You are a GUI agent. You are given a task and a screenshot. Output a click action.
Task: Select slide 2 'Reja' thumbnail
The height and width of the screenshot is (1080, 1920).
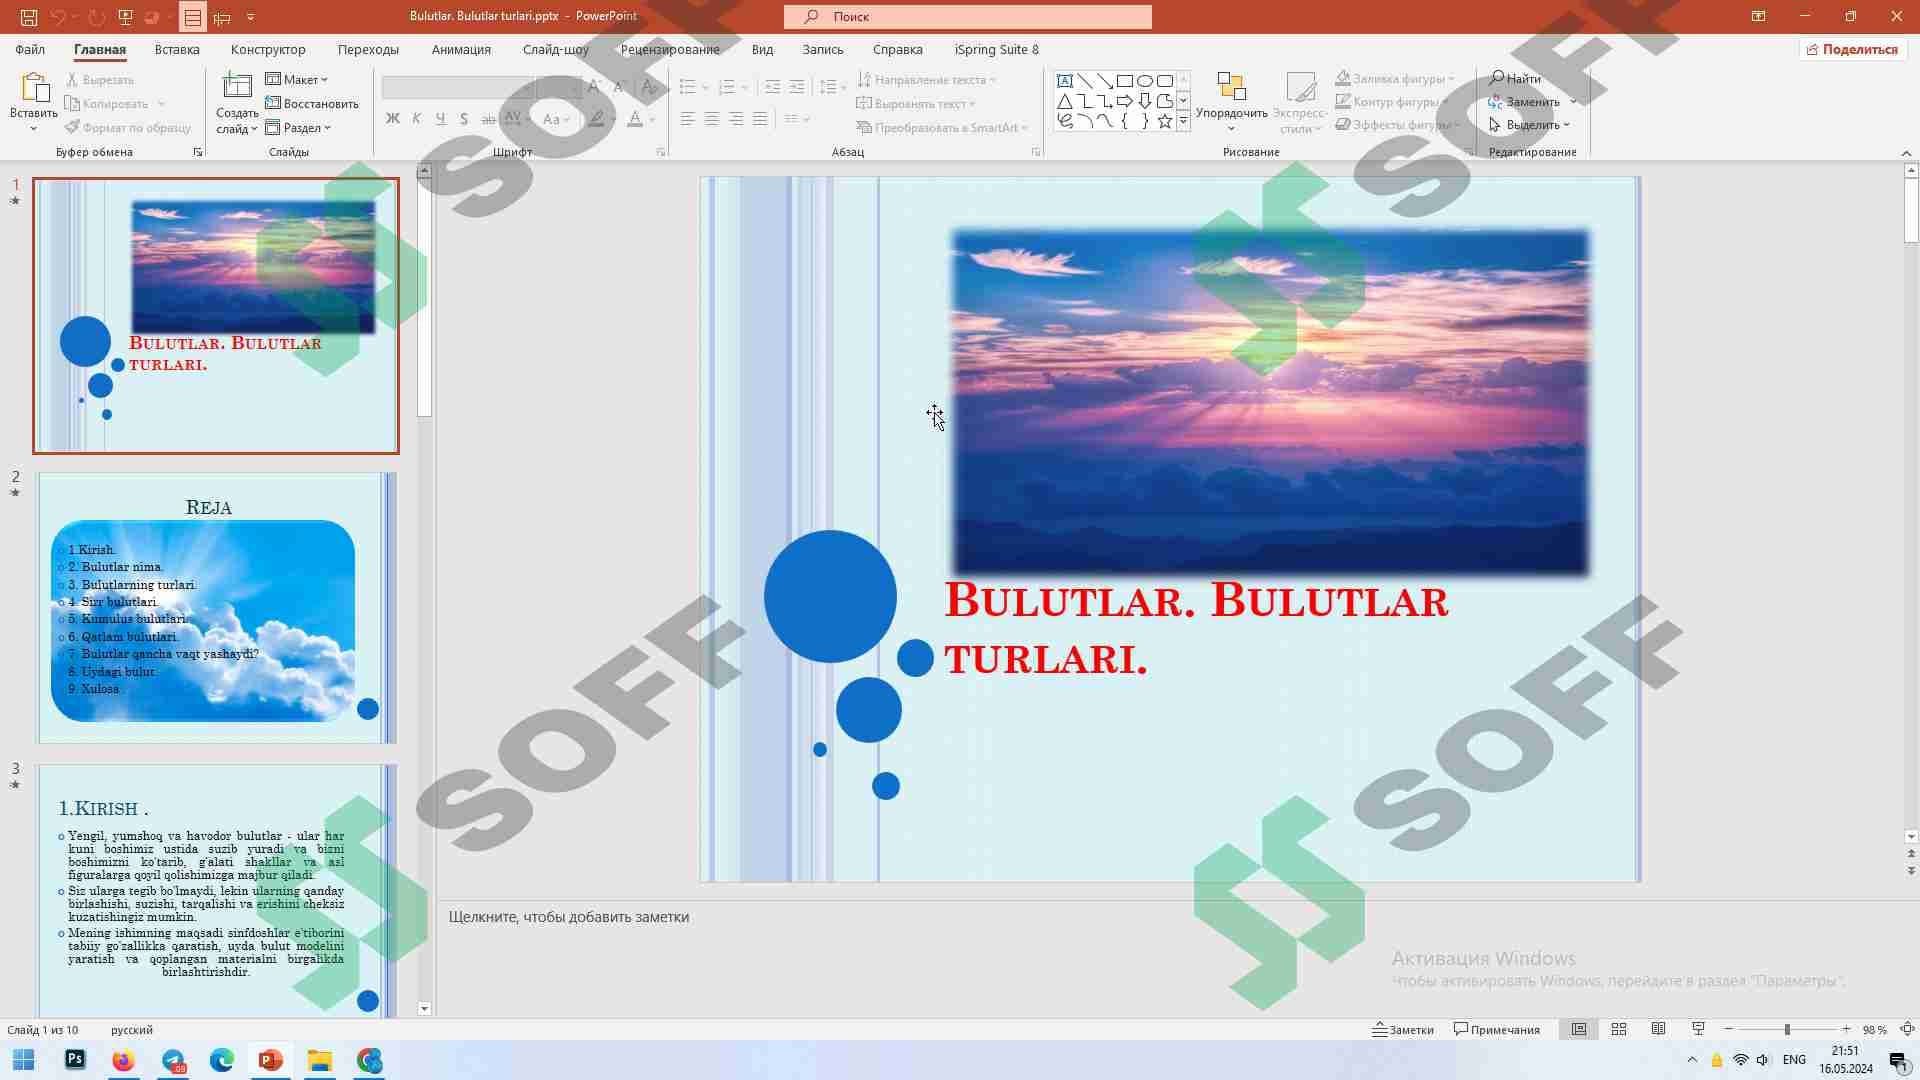pos(217,608)
